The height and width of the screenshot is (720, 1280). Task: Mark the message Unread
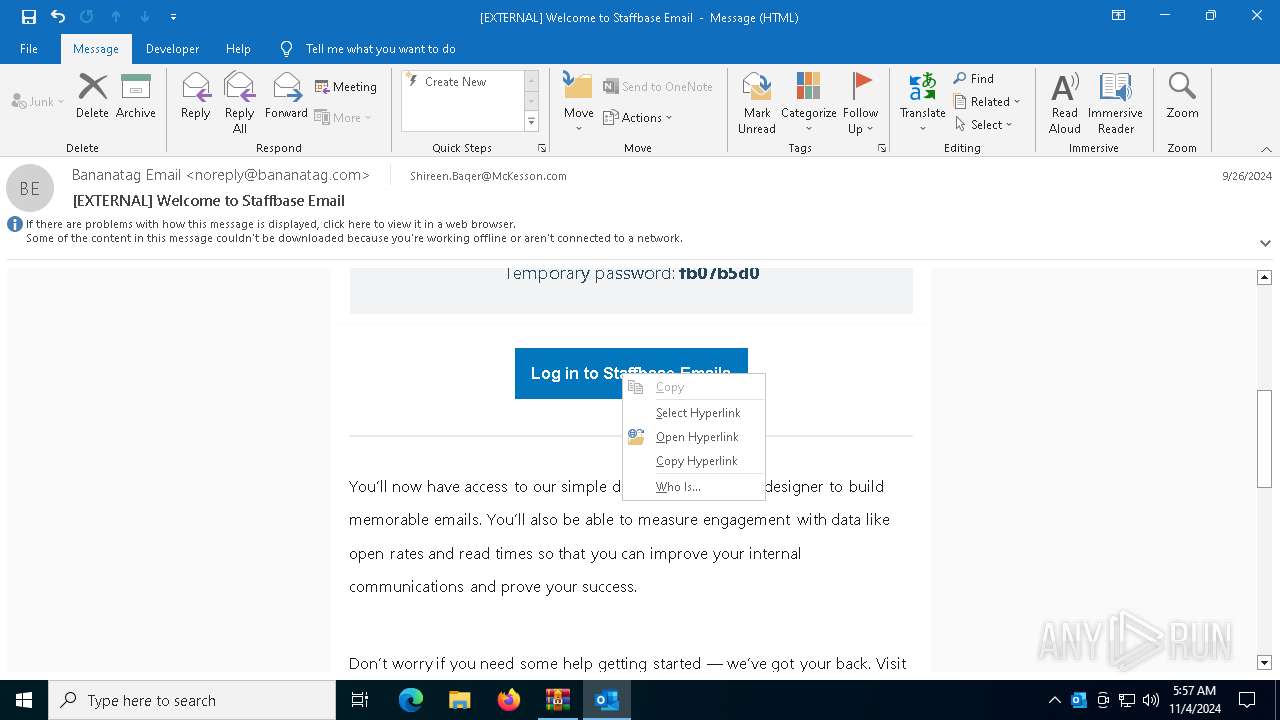point(757,103)
